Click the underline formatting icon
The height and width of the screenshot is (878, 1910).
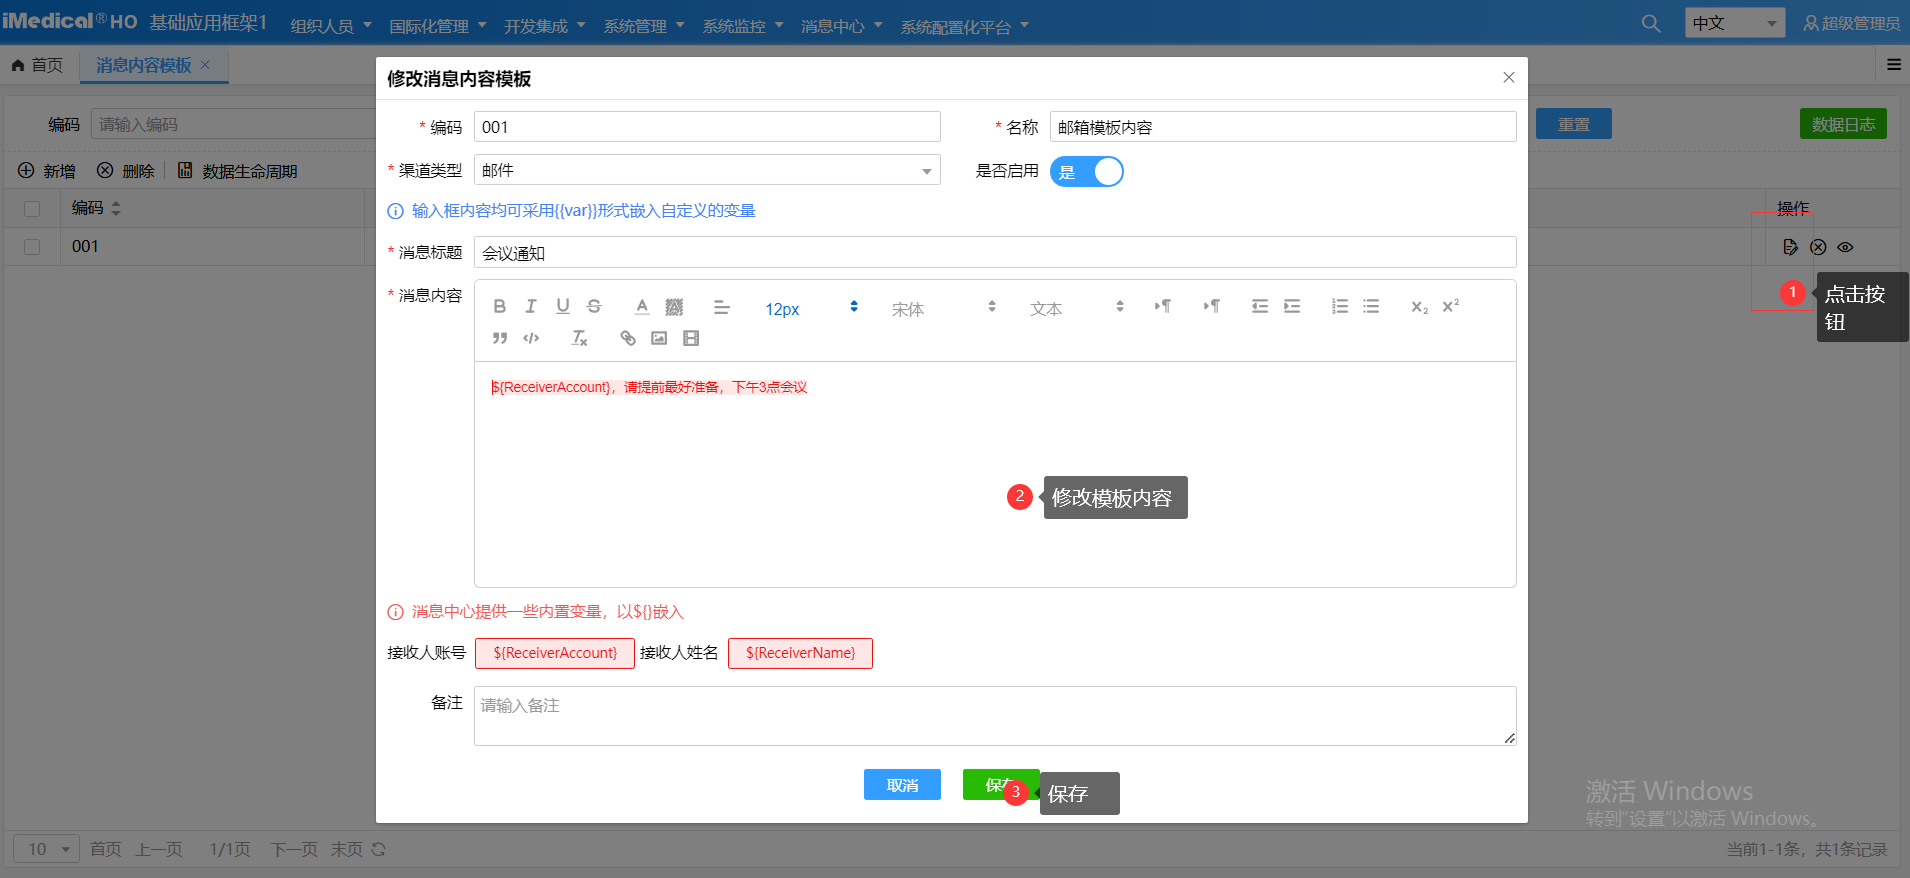click(563, 307)
